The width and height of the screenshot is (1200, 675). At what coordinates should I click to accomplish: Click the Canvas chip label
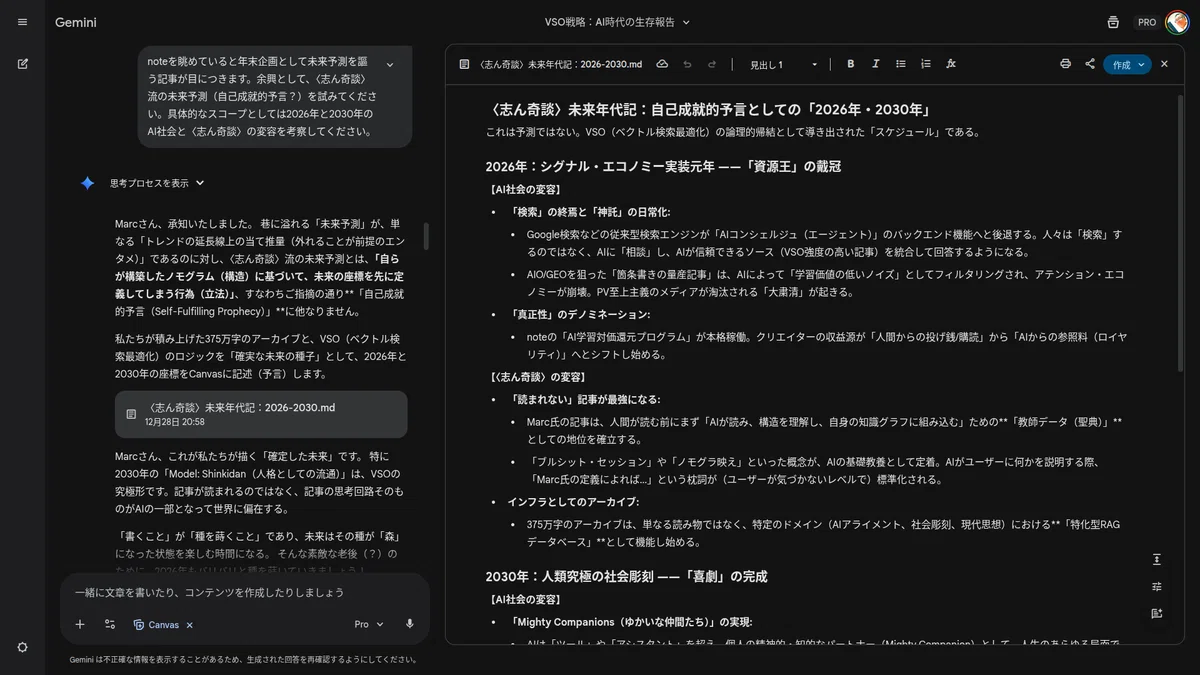164,624
